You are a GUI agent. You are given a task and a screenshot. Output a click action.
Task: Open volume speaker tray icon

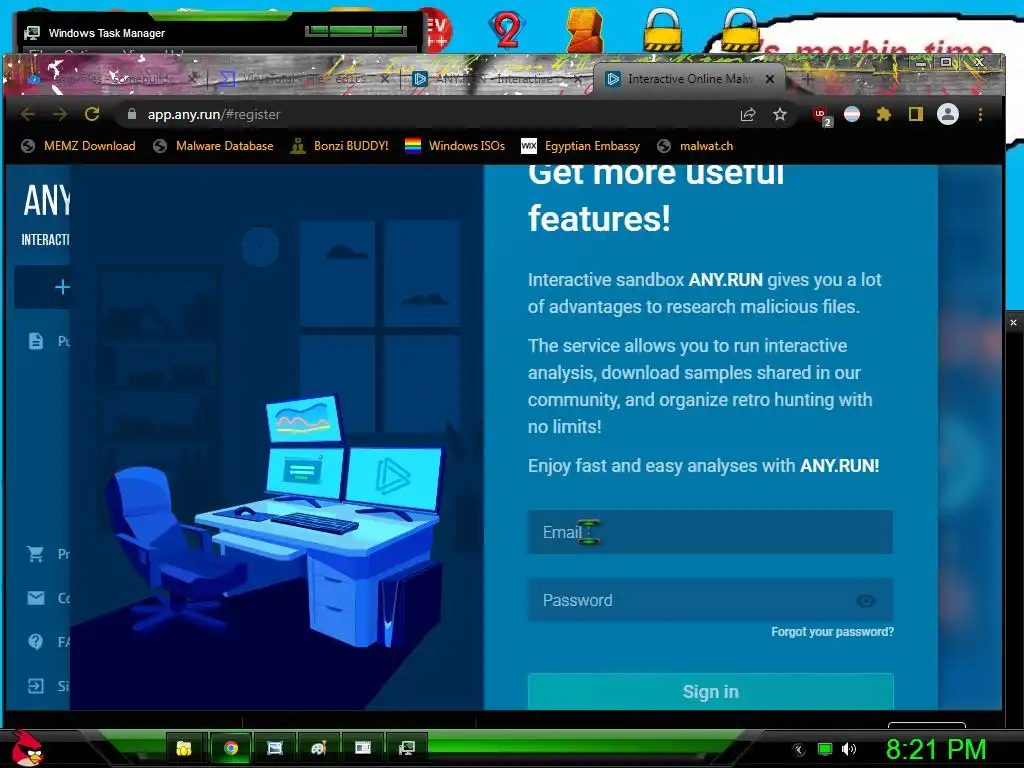coord(848,749)
